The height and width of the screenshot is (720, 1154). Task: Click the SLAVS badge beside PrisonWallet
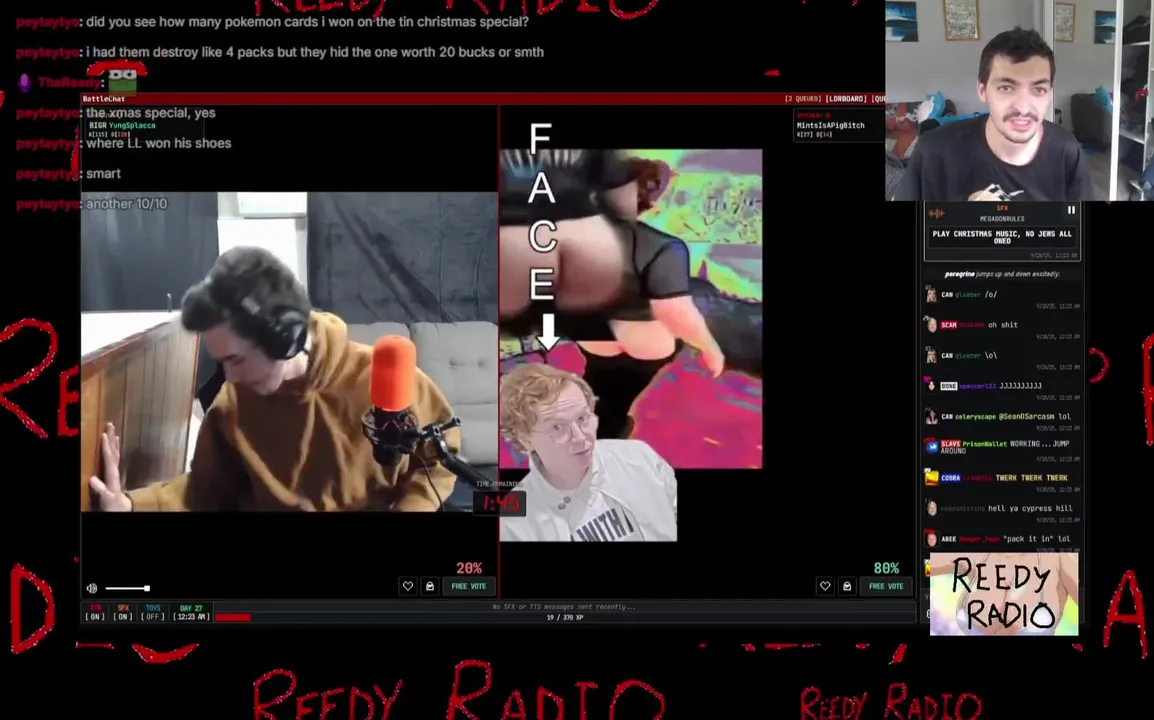tap(950, 444)
